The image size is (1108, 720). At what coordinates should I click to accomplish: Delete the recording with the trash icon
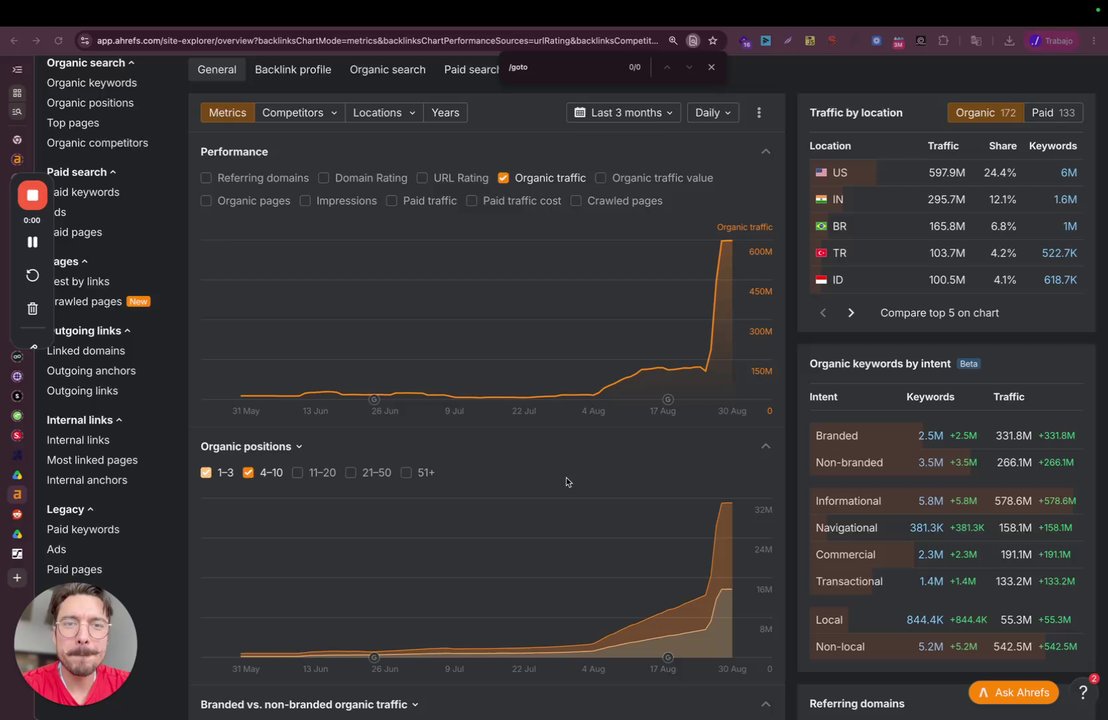click(32, 308)
